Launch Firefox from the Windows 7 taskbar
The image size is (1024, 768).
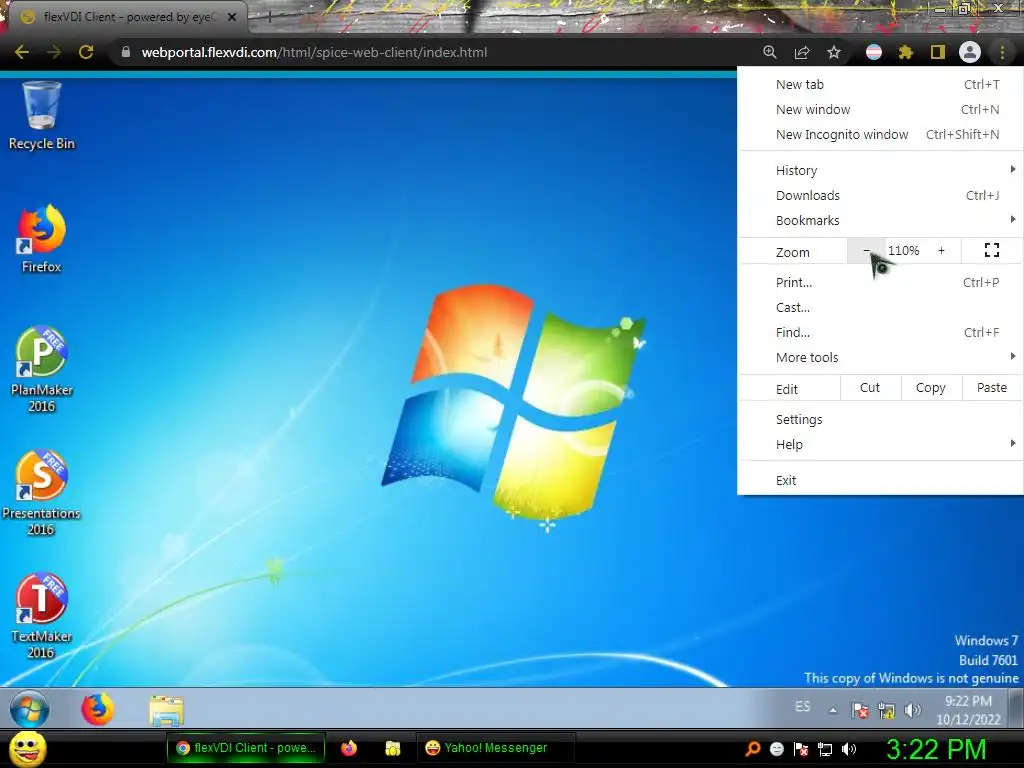click(x=97, y=709)
